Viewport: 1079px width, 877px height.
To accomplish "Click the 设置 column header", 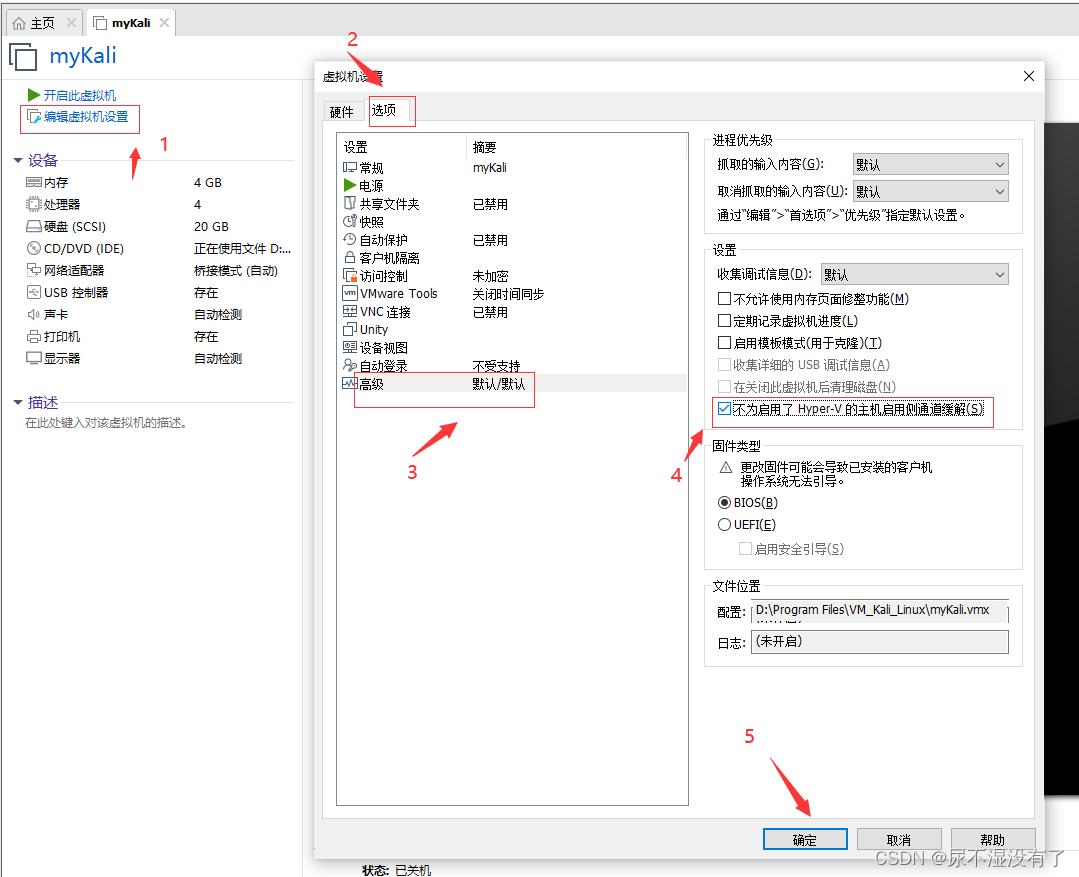I will tap(356, 147).
